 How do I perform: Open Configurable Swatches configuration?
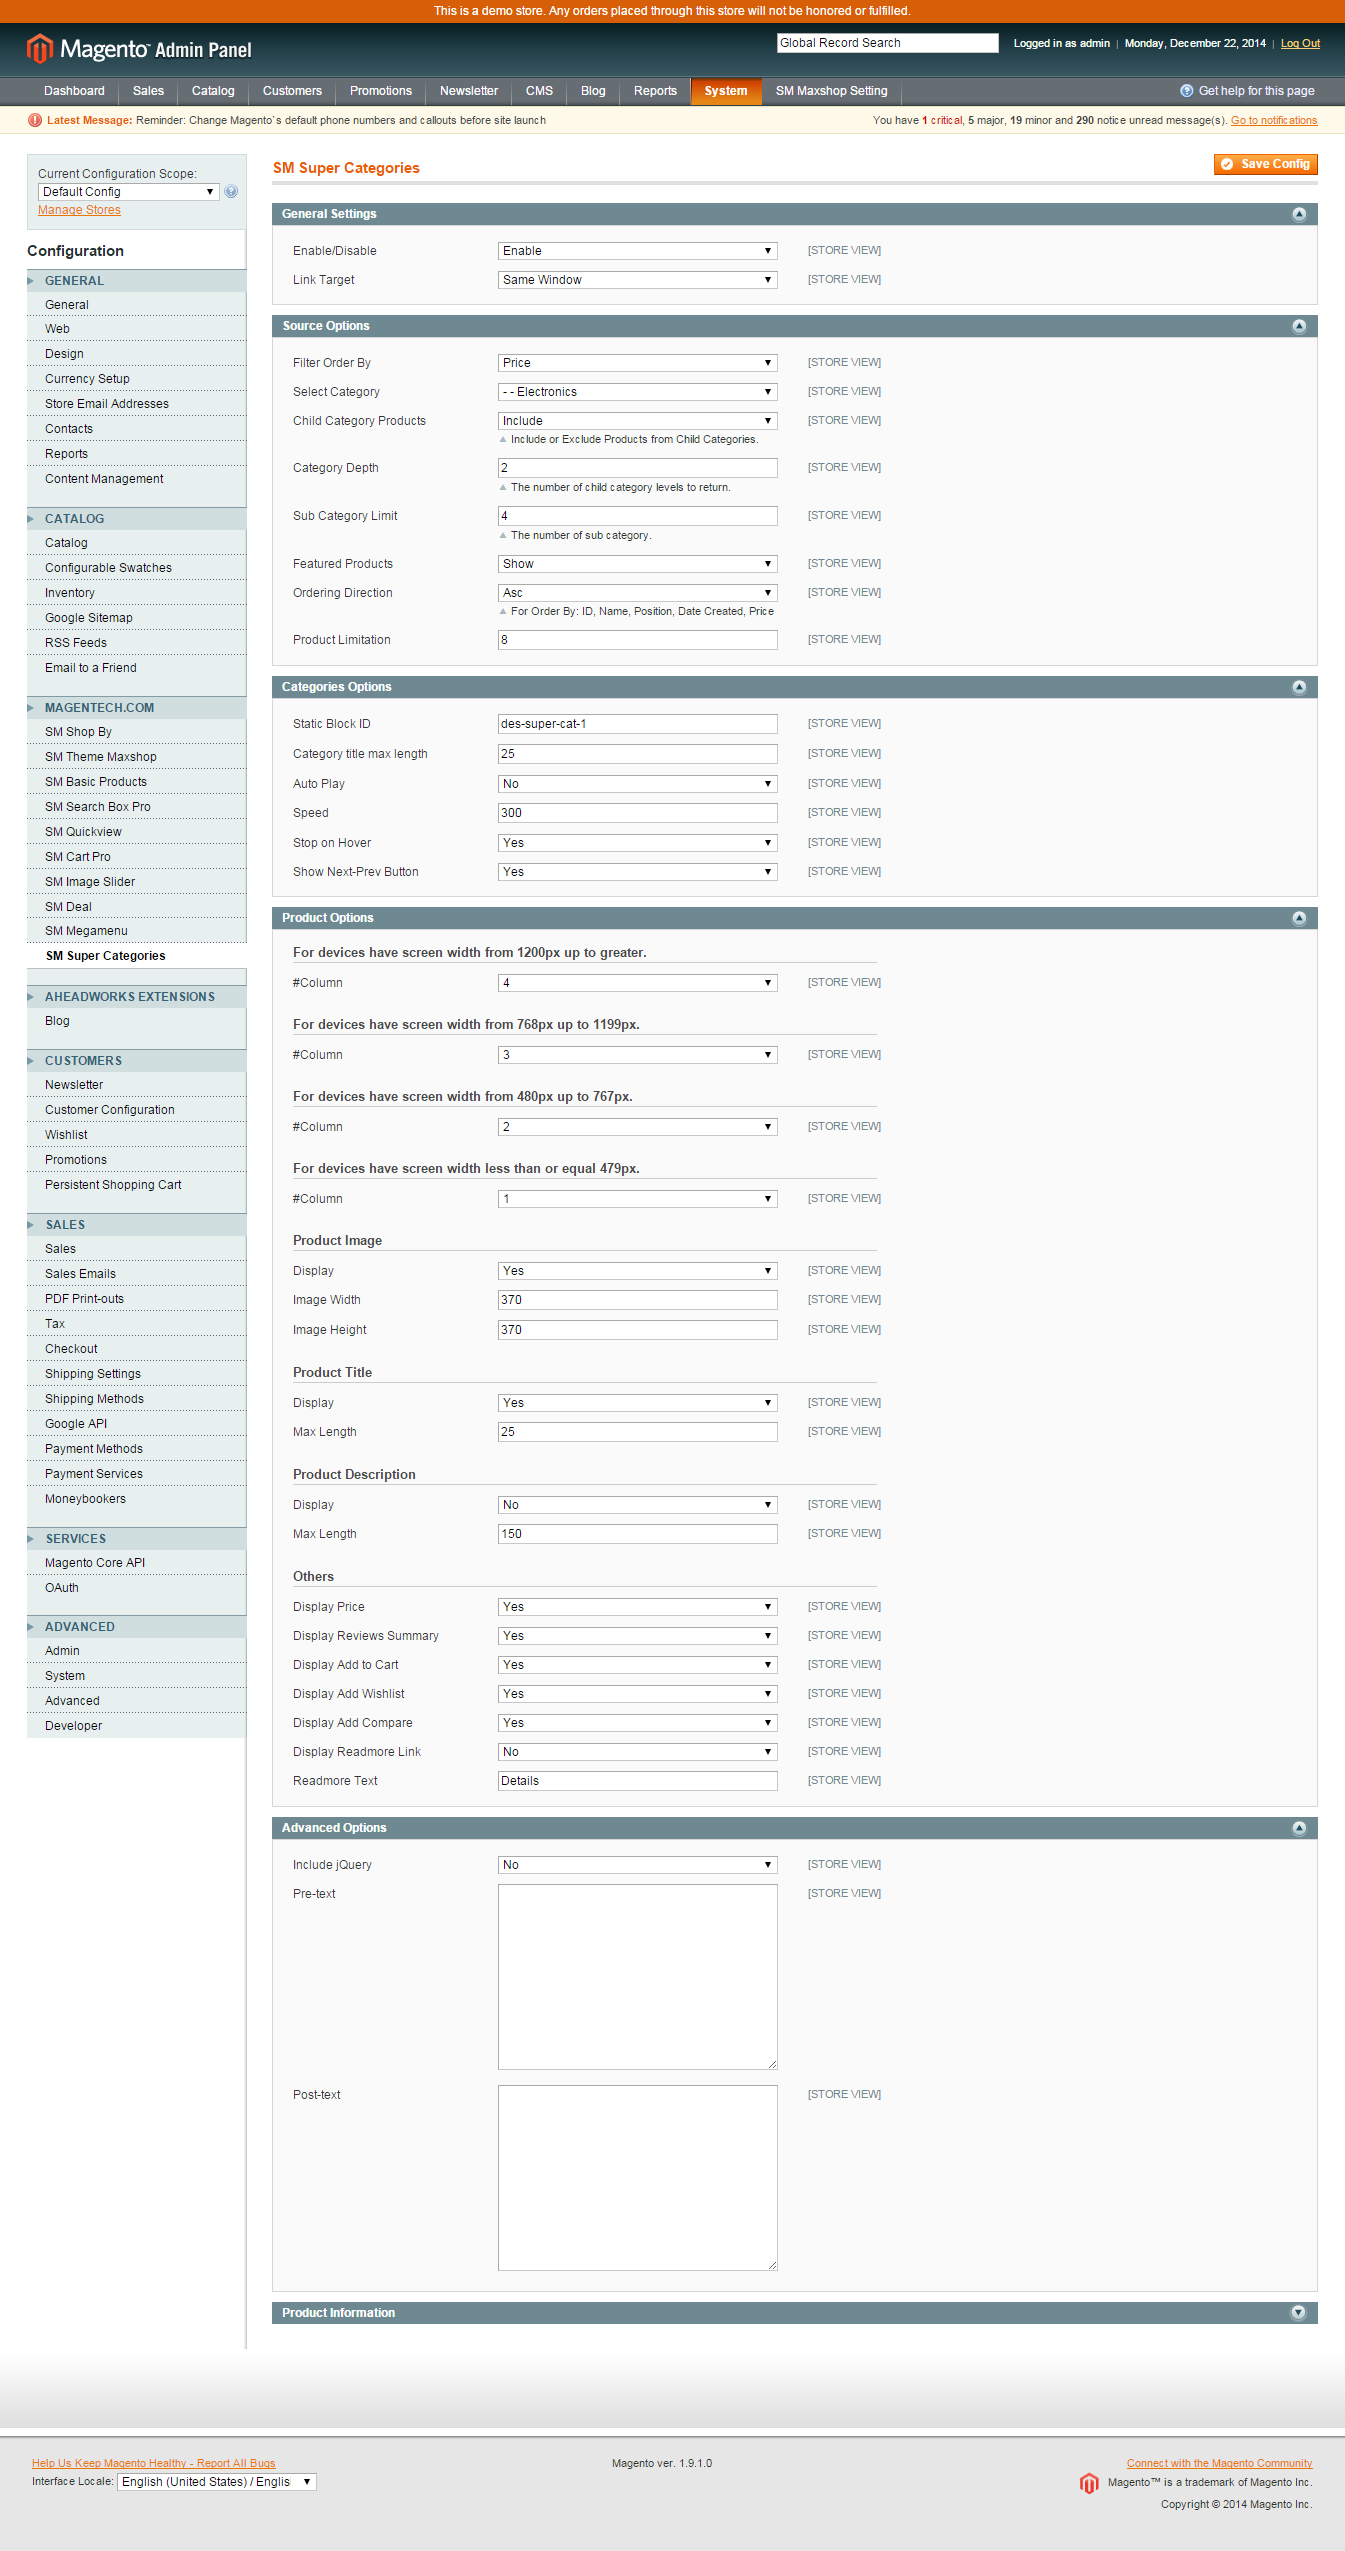(x=136, y=568)
